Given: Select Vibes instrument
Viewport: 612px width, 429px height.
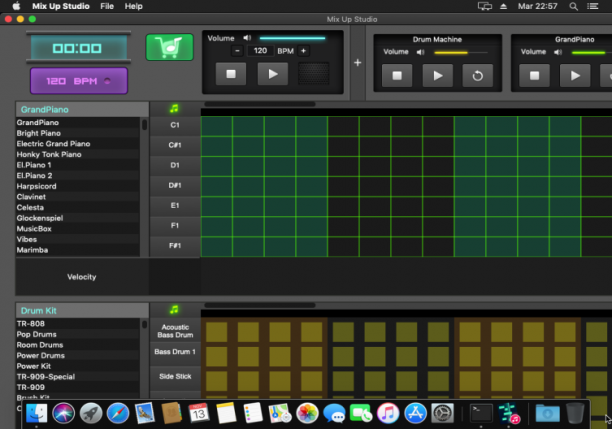Looking at the screenshot, I should pyautogui.click(x=77, y=239).
